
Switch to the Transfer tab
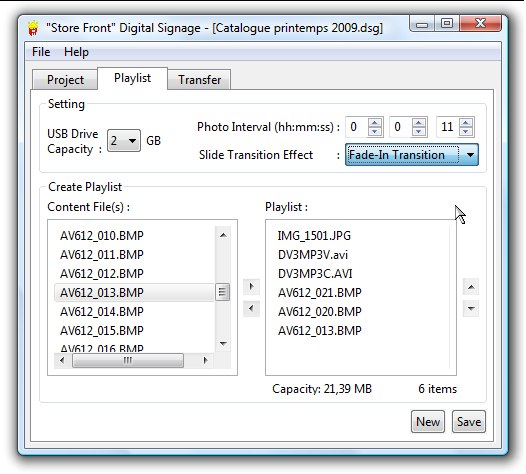tap(199, 80)
